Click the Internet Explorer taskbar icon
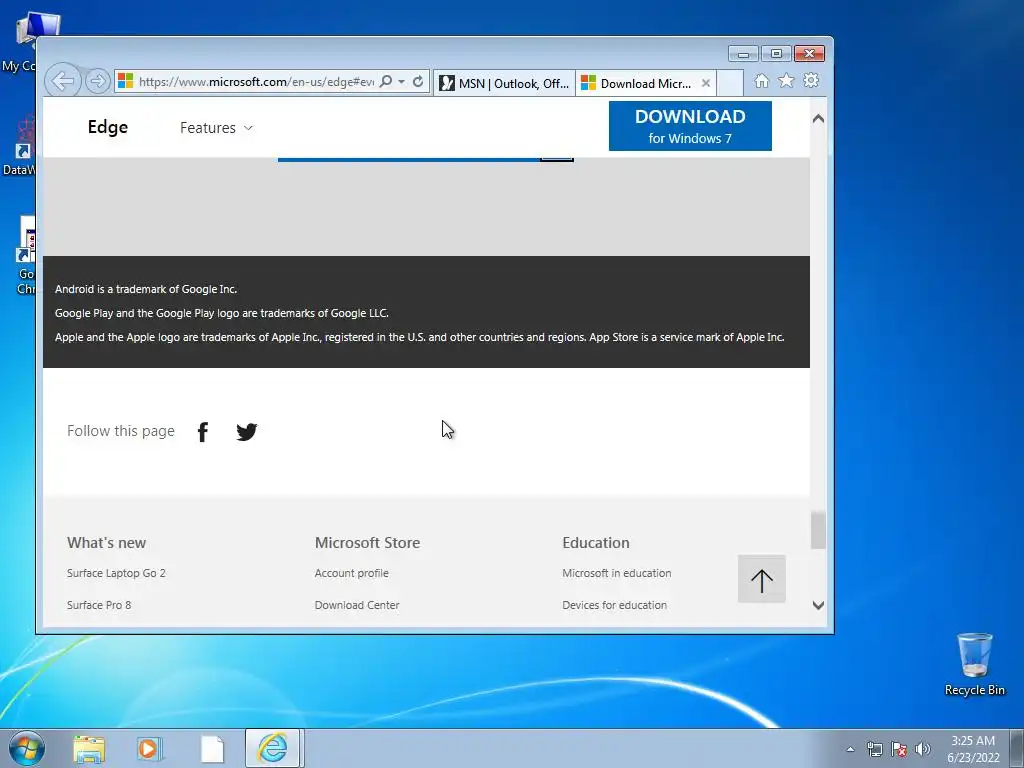 [272, 748]
